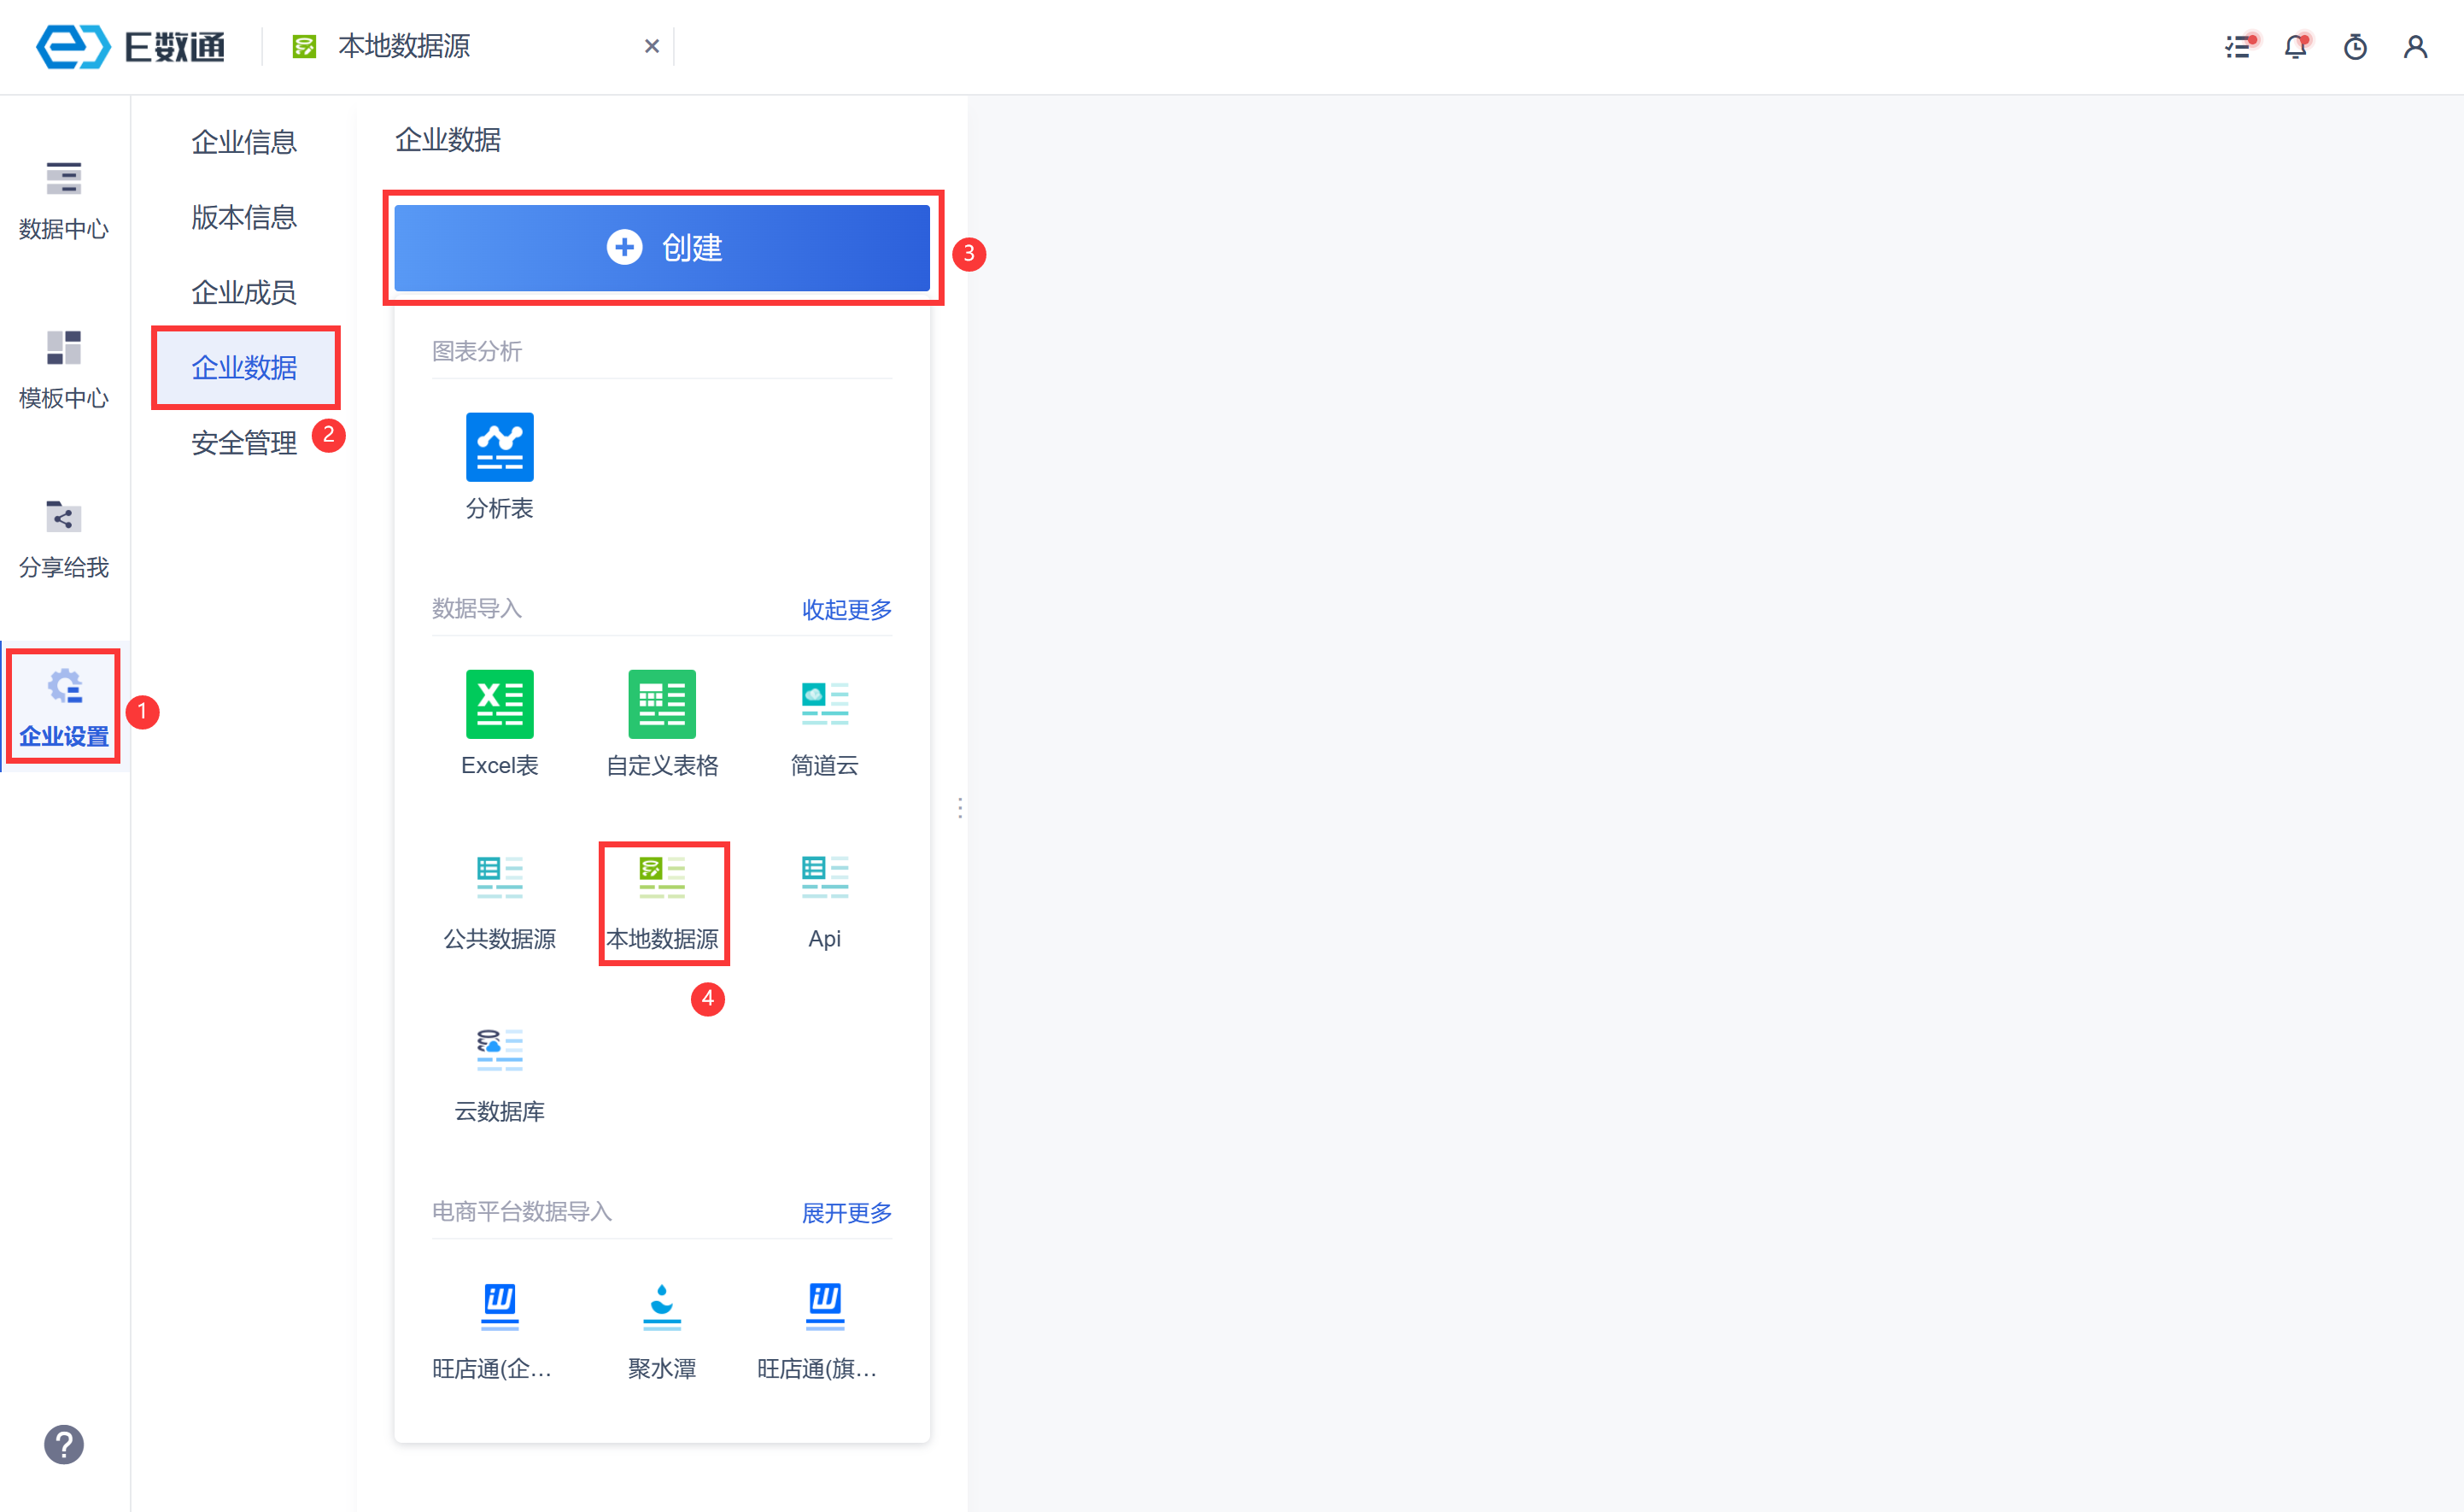This screenshot has height=1512, width=2464.
Task: Select the Api data import icon
Action: point(824,877)
